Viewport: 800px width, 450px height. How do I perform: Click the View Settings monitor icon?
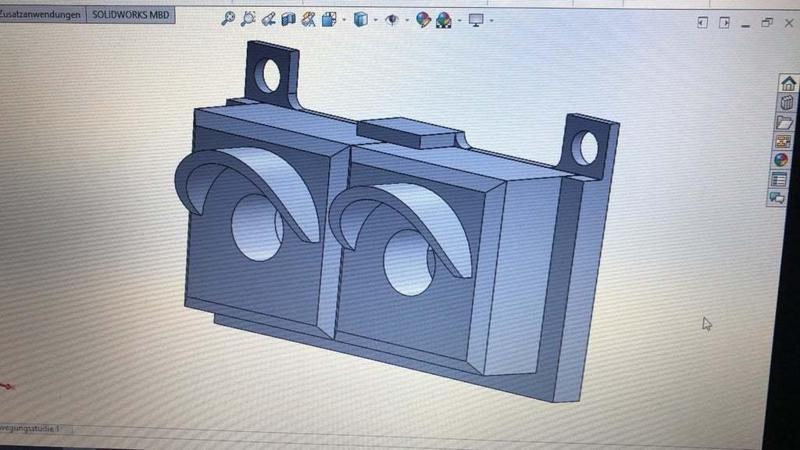476,20
